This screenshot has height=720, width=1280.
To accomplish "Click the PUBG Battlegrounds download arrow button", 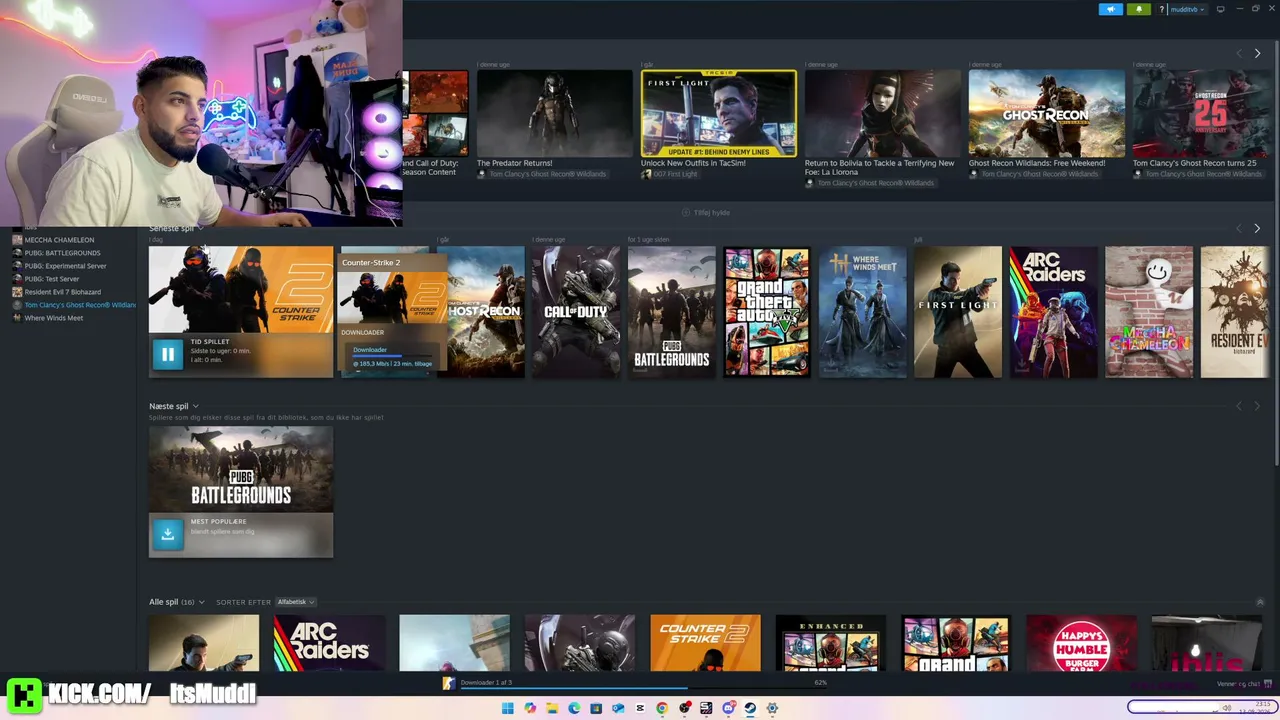I will coord(168,534).
